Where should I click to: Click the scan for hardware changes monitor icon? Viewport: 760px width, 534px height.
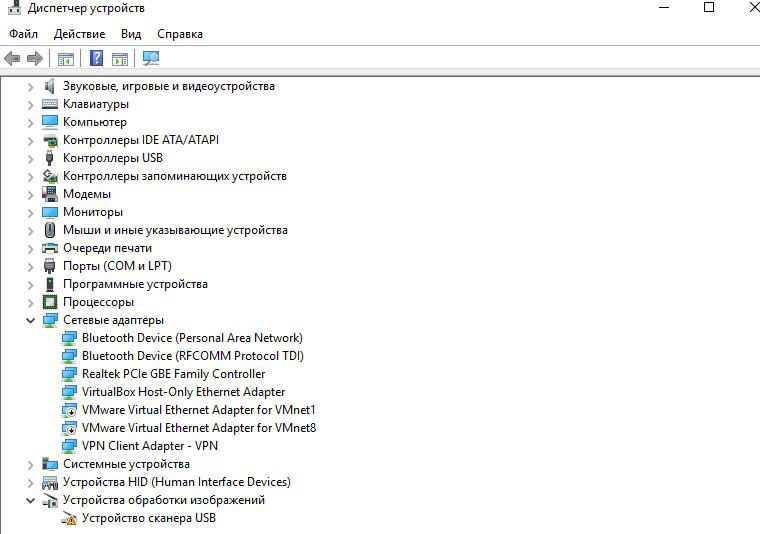coord(151,58)
